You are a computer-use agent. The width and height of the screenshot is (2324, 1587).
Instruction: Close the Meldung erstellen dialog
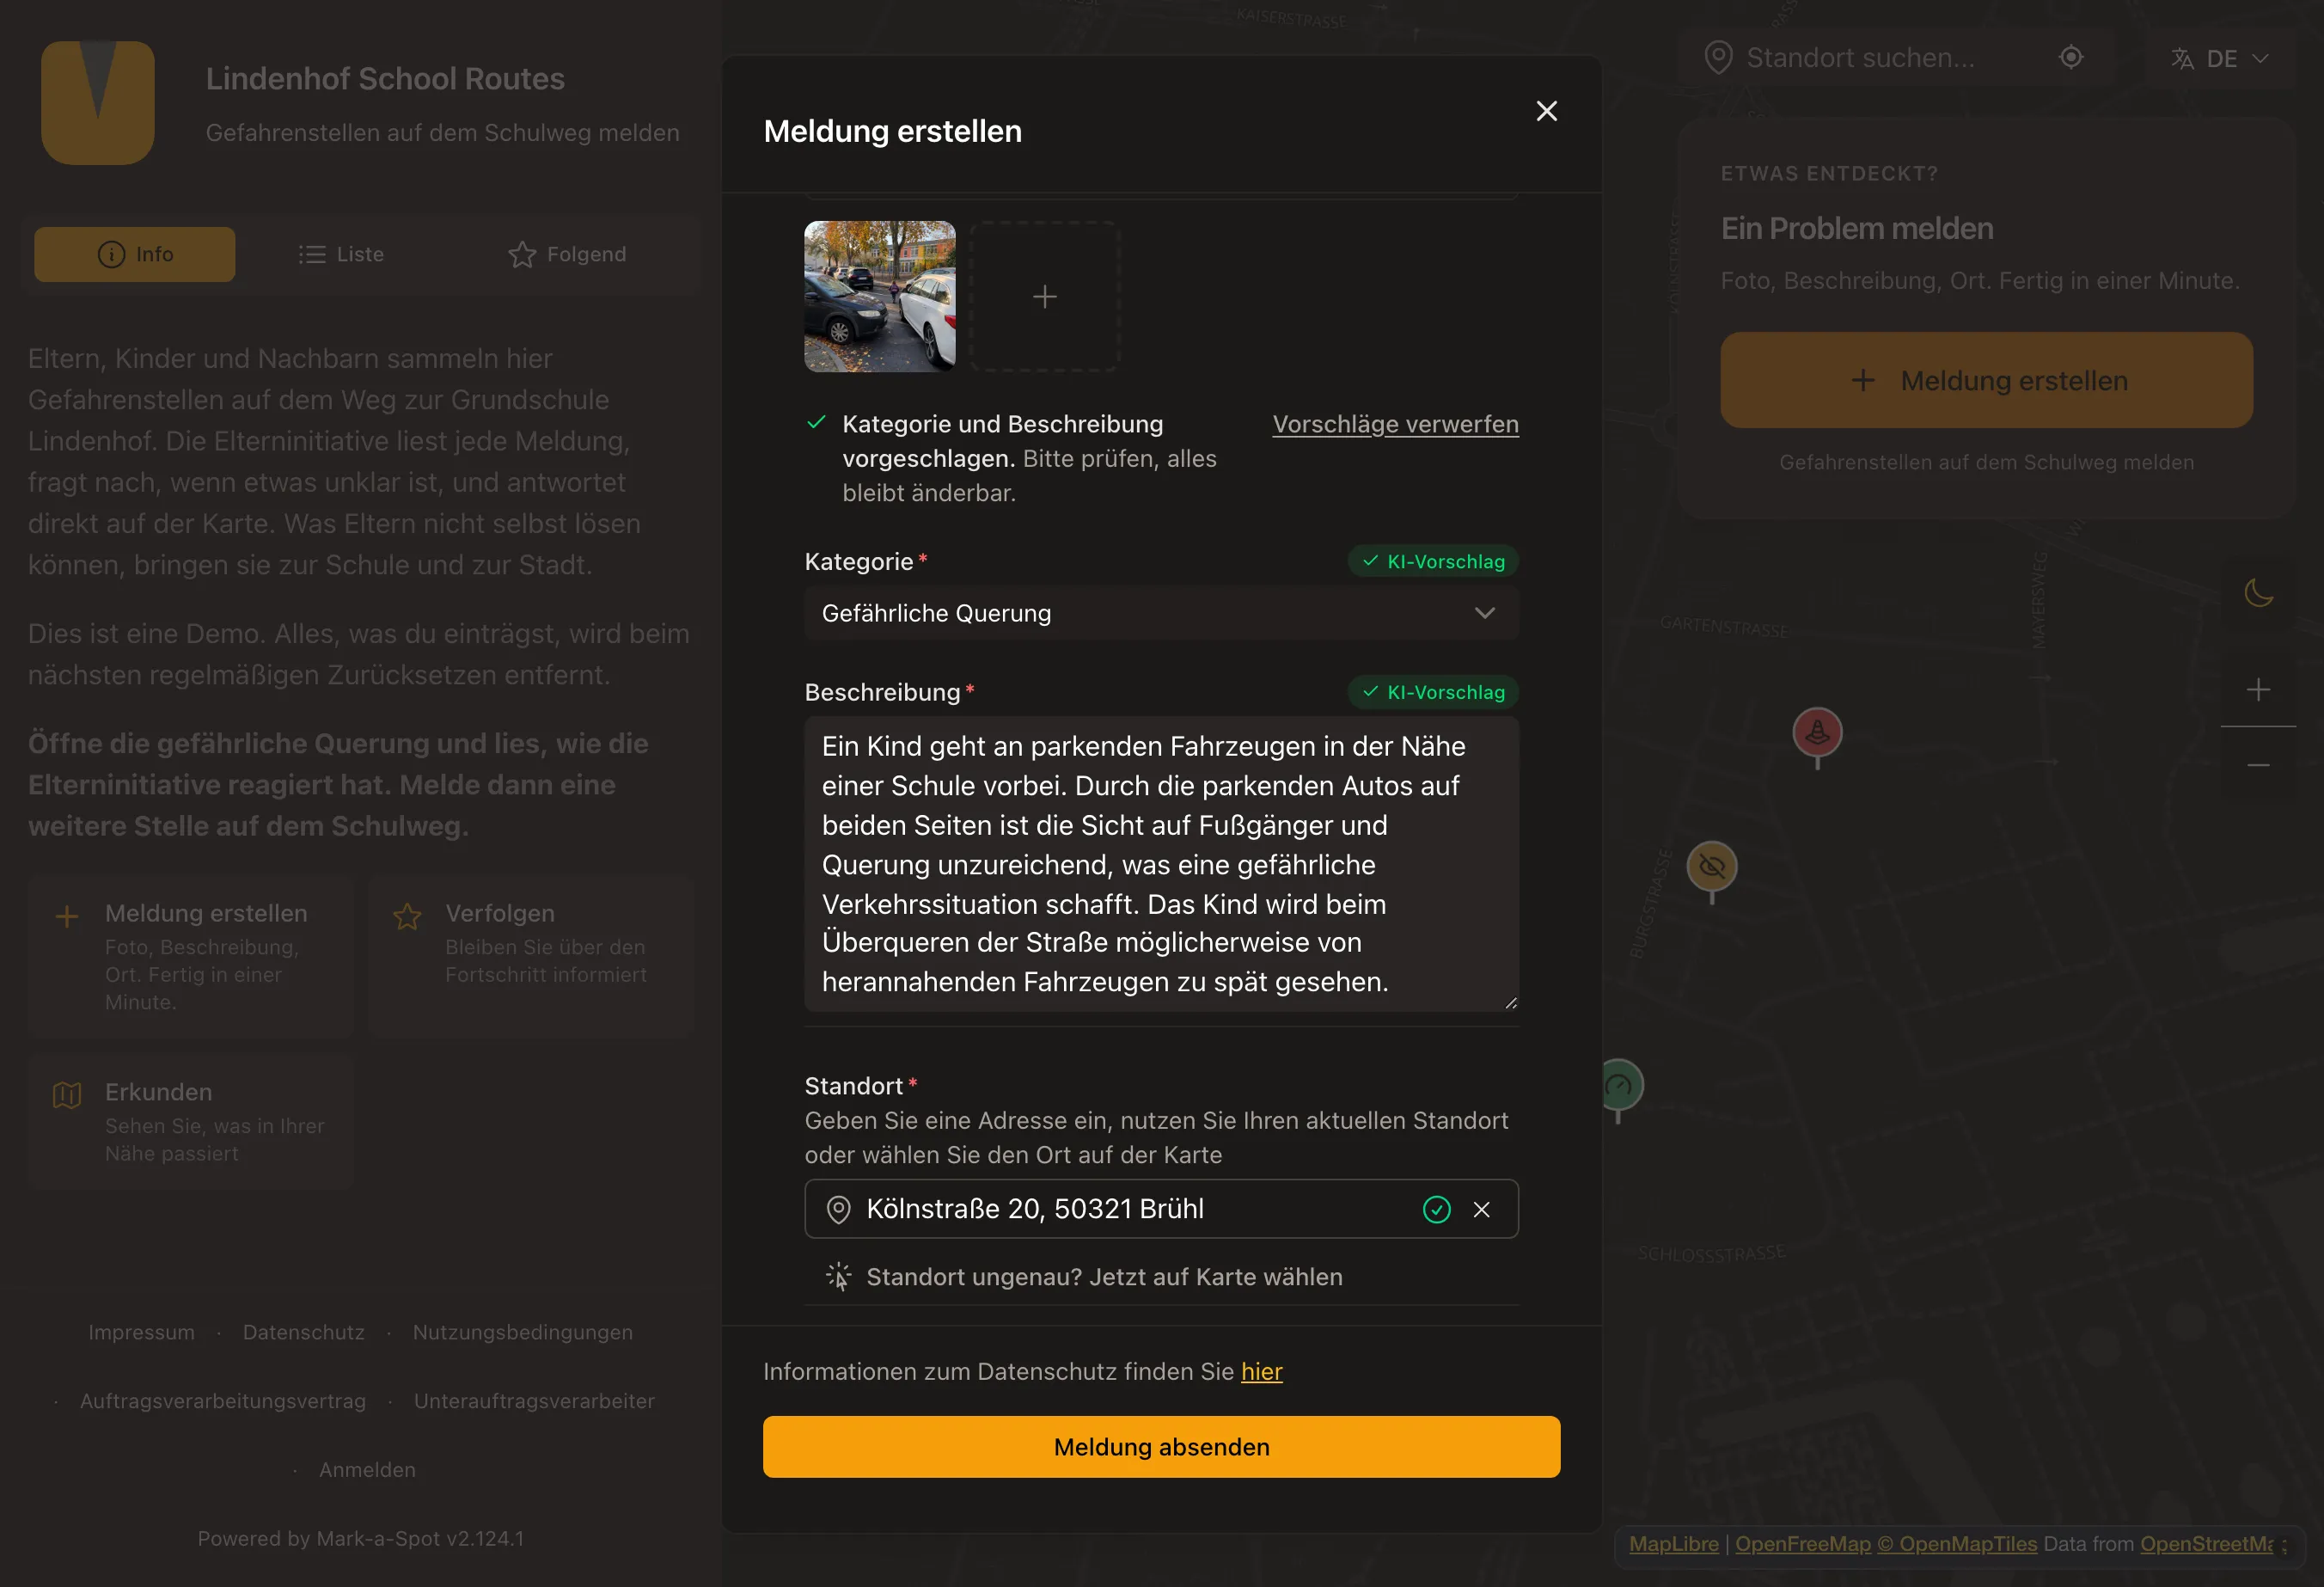[1546, 111]
